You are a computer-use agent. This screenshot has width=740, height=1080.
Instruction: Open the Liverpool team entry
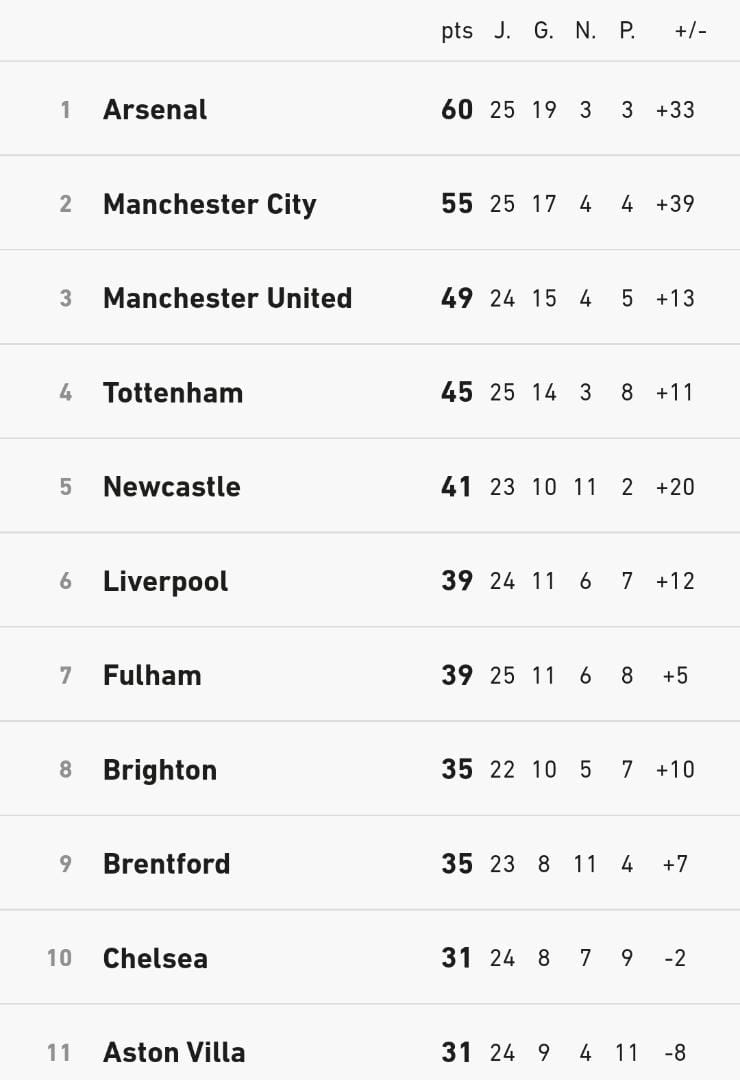click(165, 581)
